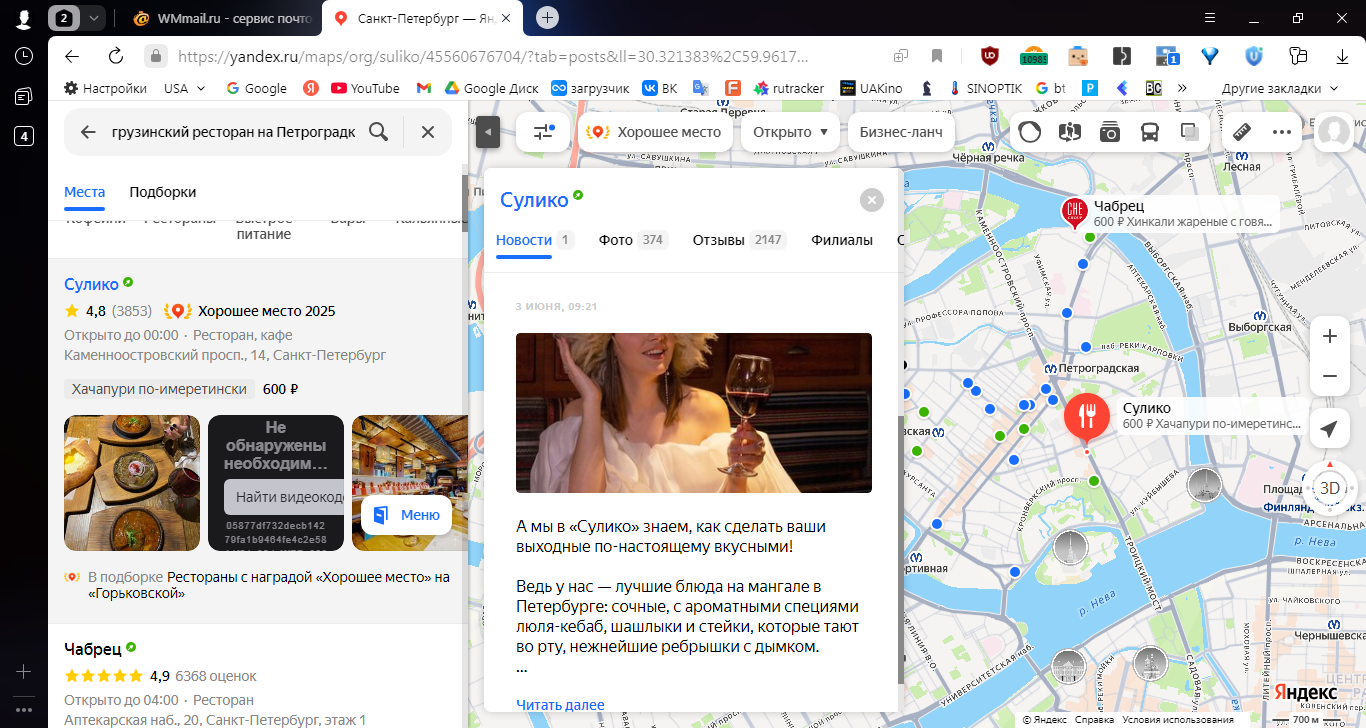The height and width of the screenshot is (728, 1366).
Task: Toggle 3D tilt compass control
Action: tap(1329, 487)
